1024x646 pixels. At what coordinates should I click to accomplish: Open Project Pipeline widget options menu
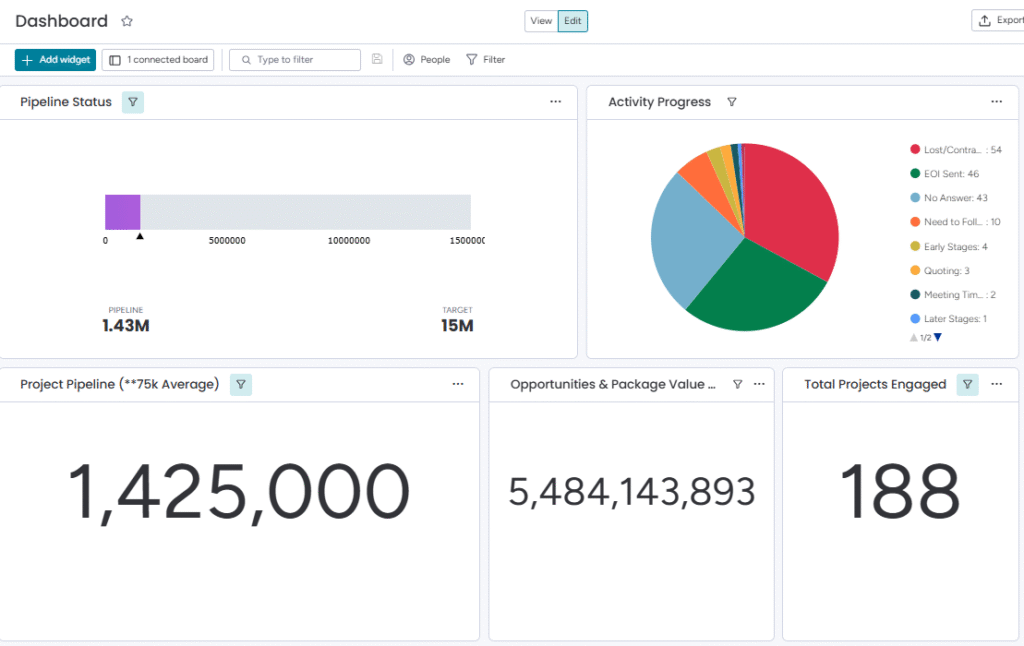tap(458, 384)
